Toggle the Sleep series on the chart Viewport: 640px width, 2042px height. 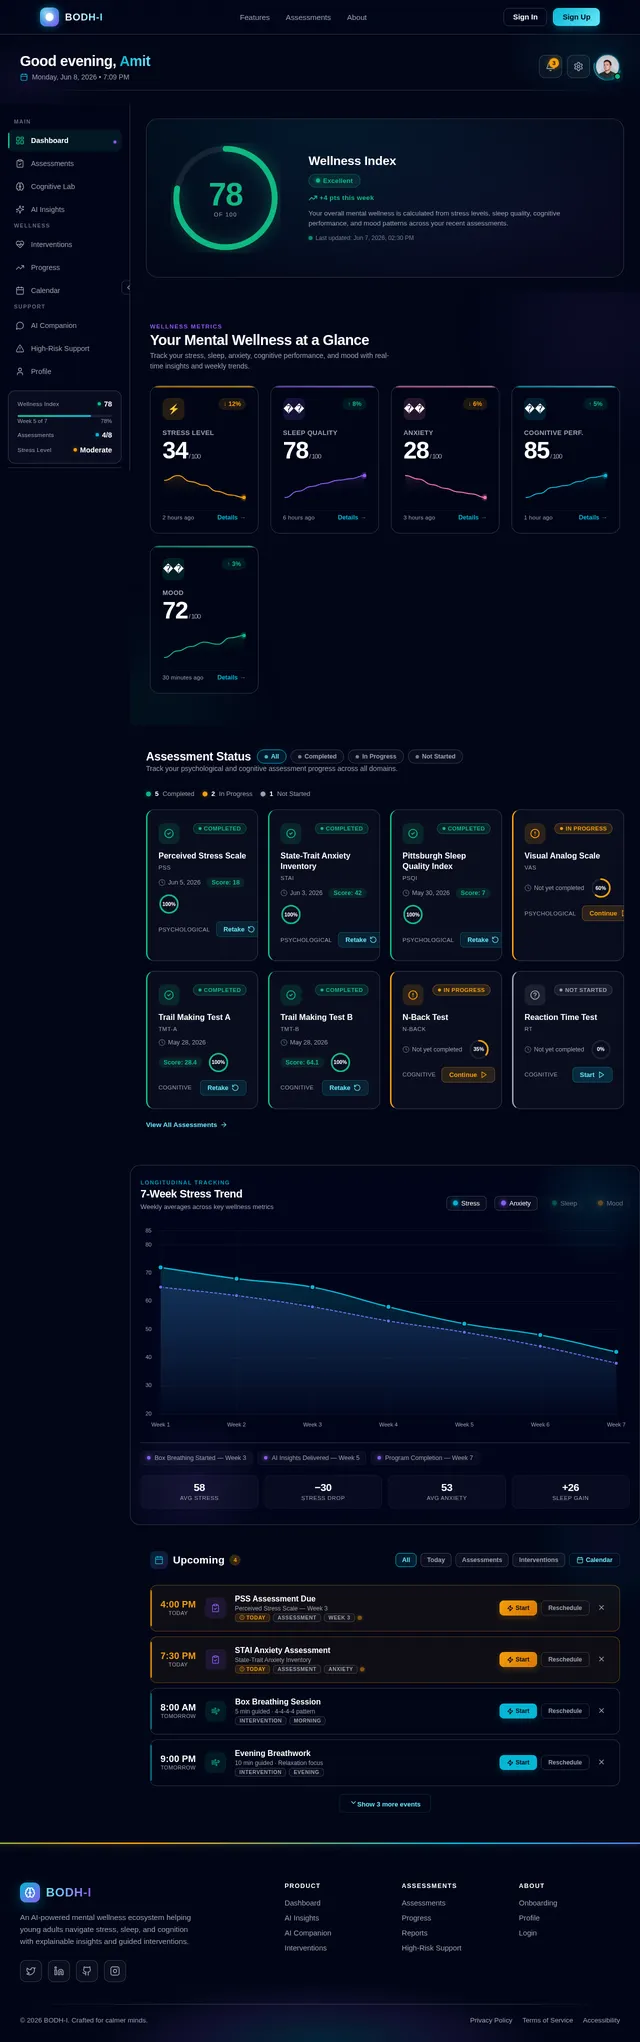[x=564, y=1203]
